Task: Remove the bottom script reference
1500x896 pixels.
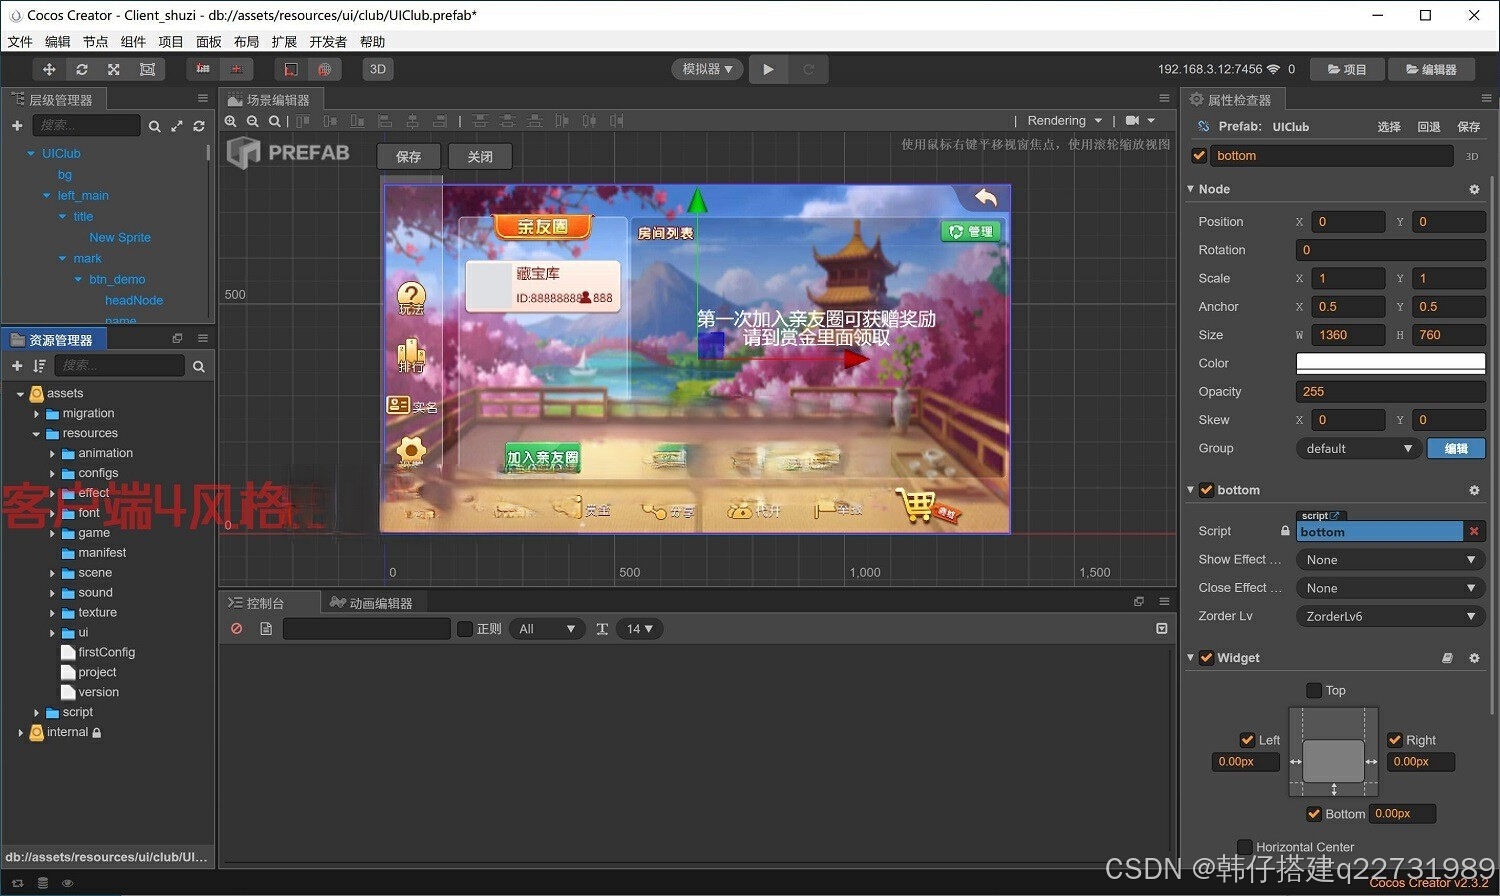Action: [1474, 531]
